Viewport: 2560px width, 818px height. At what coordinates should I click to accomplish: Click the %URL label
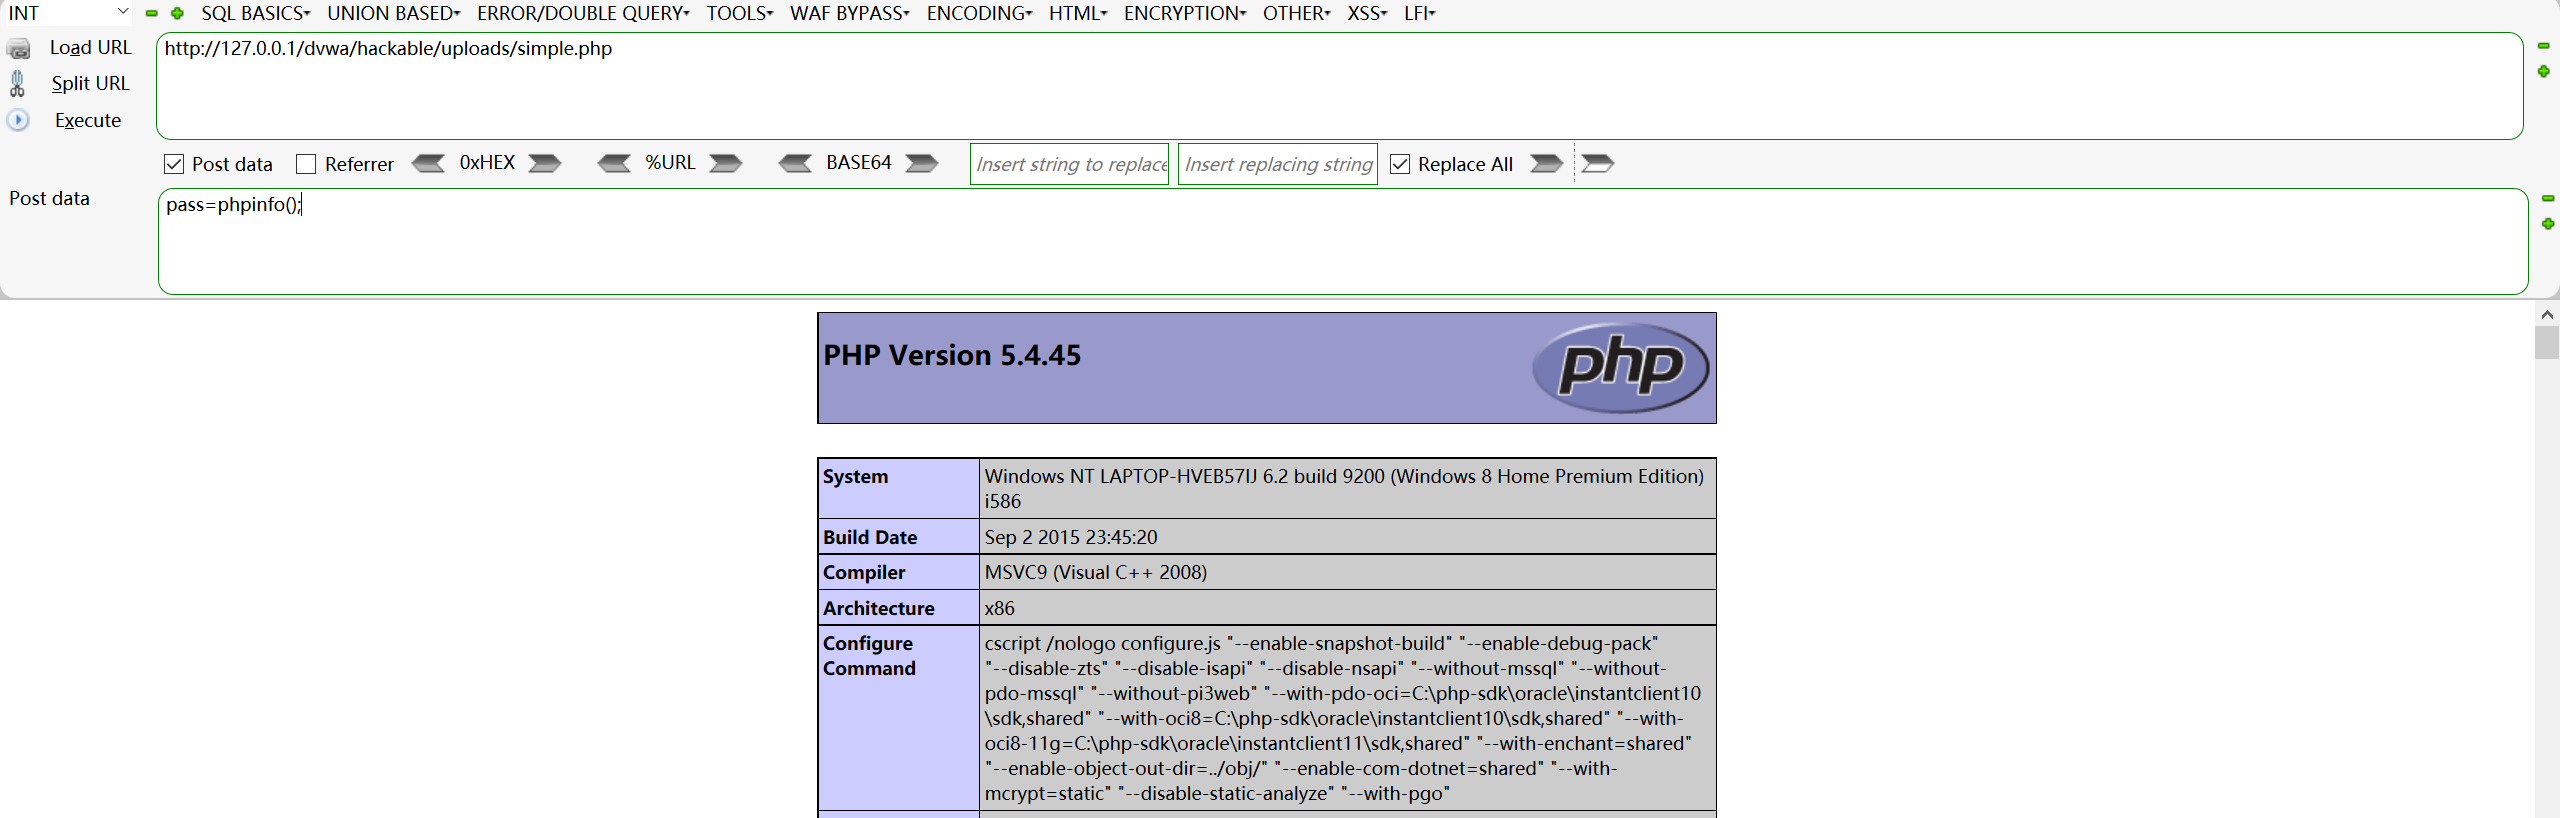tap(670, 163)
